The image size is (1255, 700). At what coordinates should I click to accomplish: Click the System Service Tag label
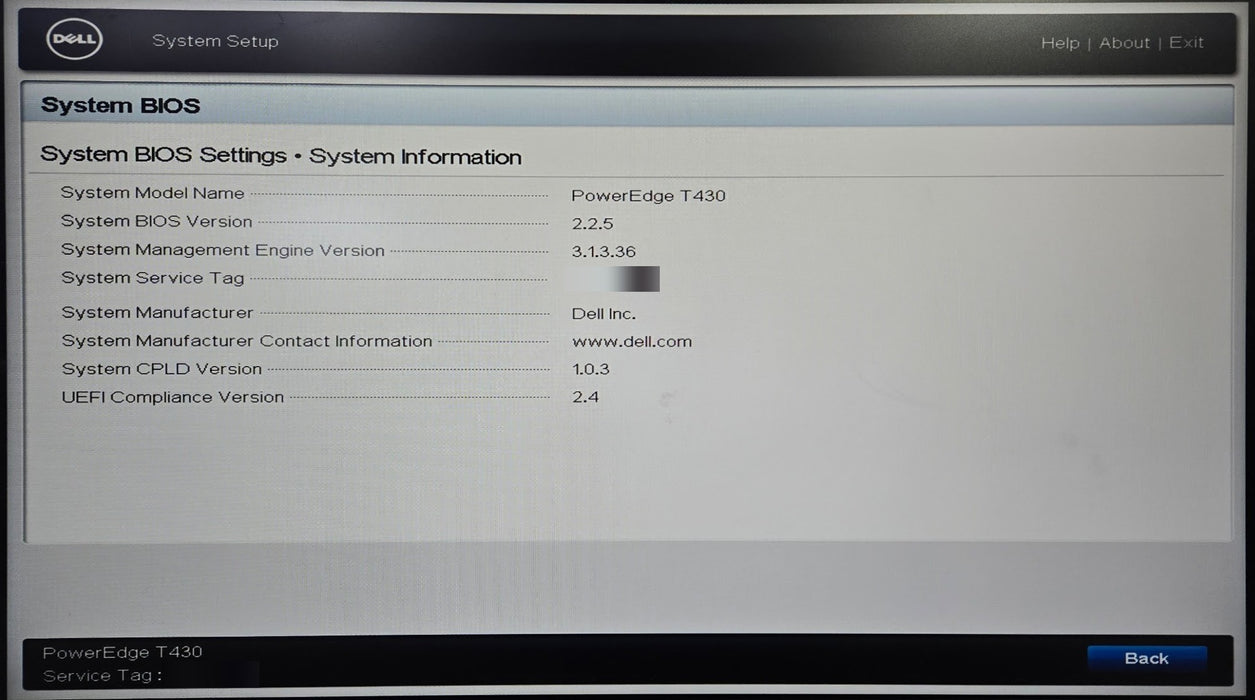click(x=153, y=279)
